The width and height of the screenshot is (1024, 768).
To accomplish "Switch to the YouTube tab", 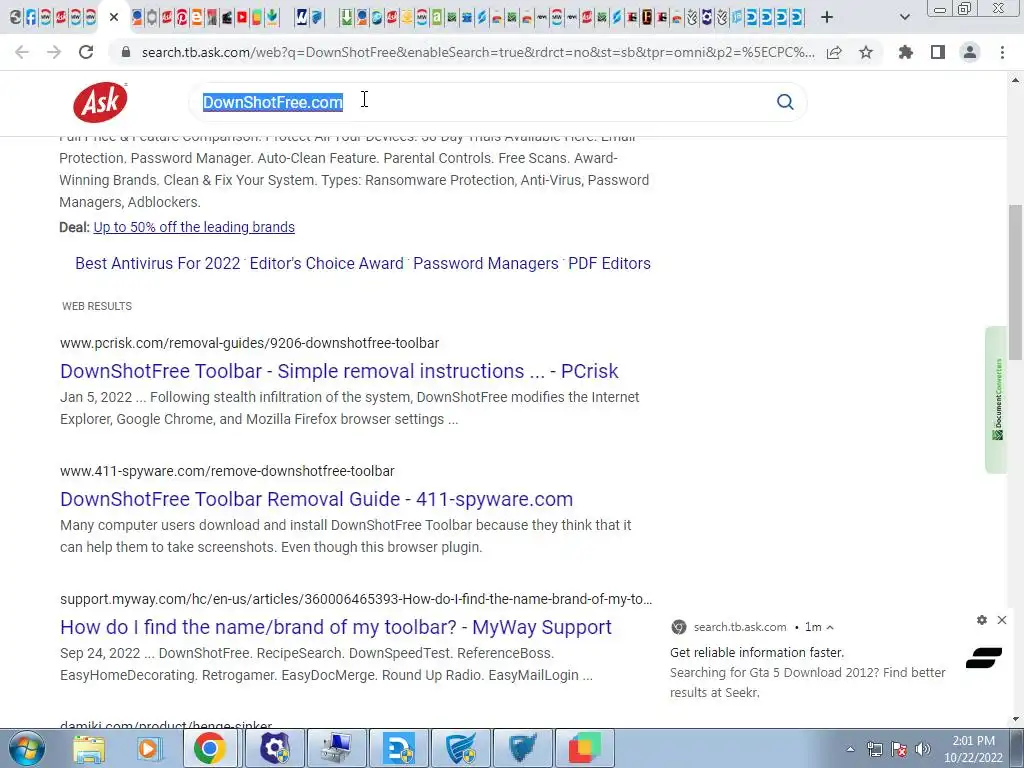I will tap(242, 17).
